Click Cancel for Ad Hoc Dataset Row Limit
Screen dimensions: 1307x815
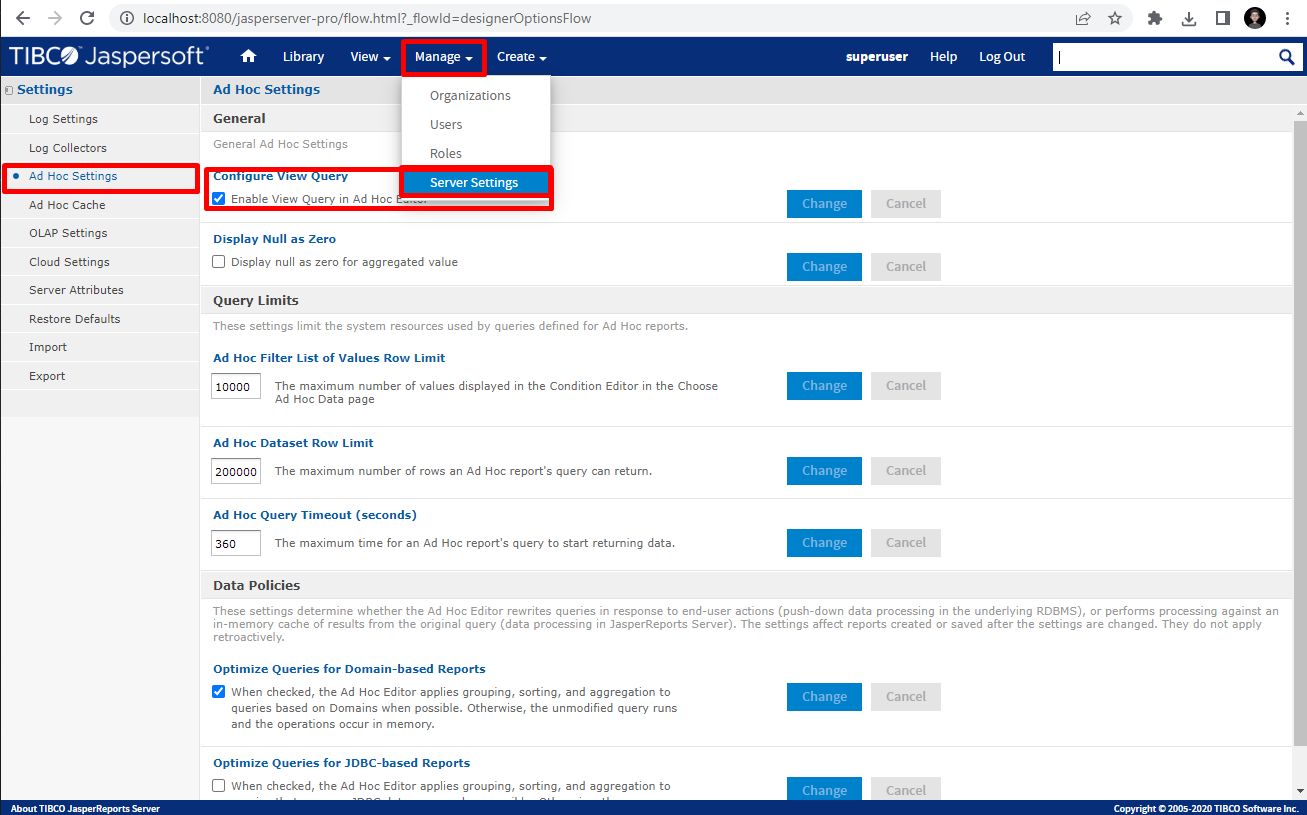click(906, 471)
